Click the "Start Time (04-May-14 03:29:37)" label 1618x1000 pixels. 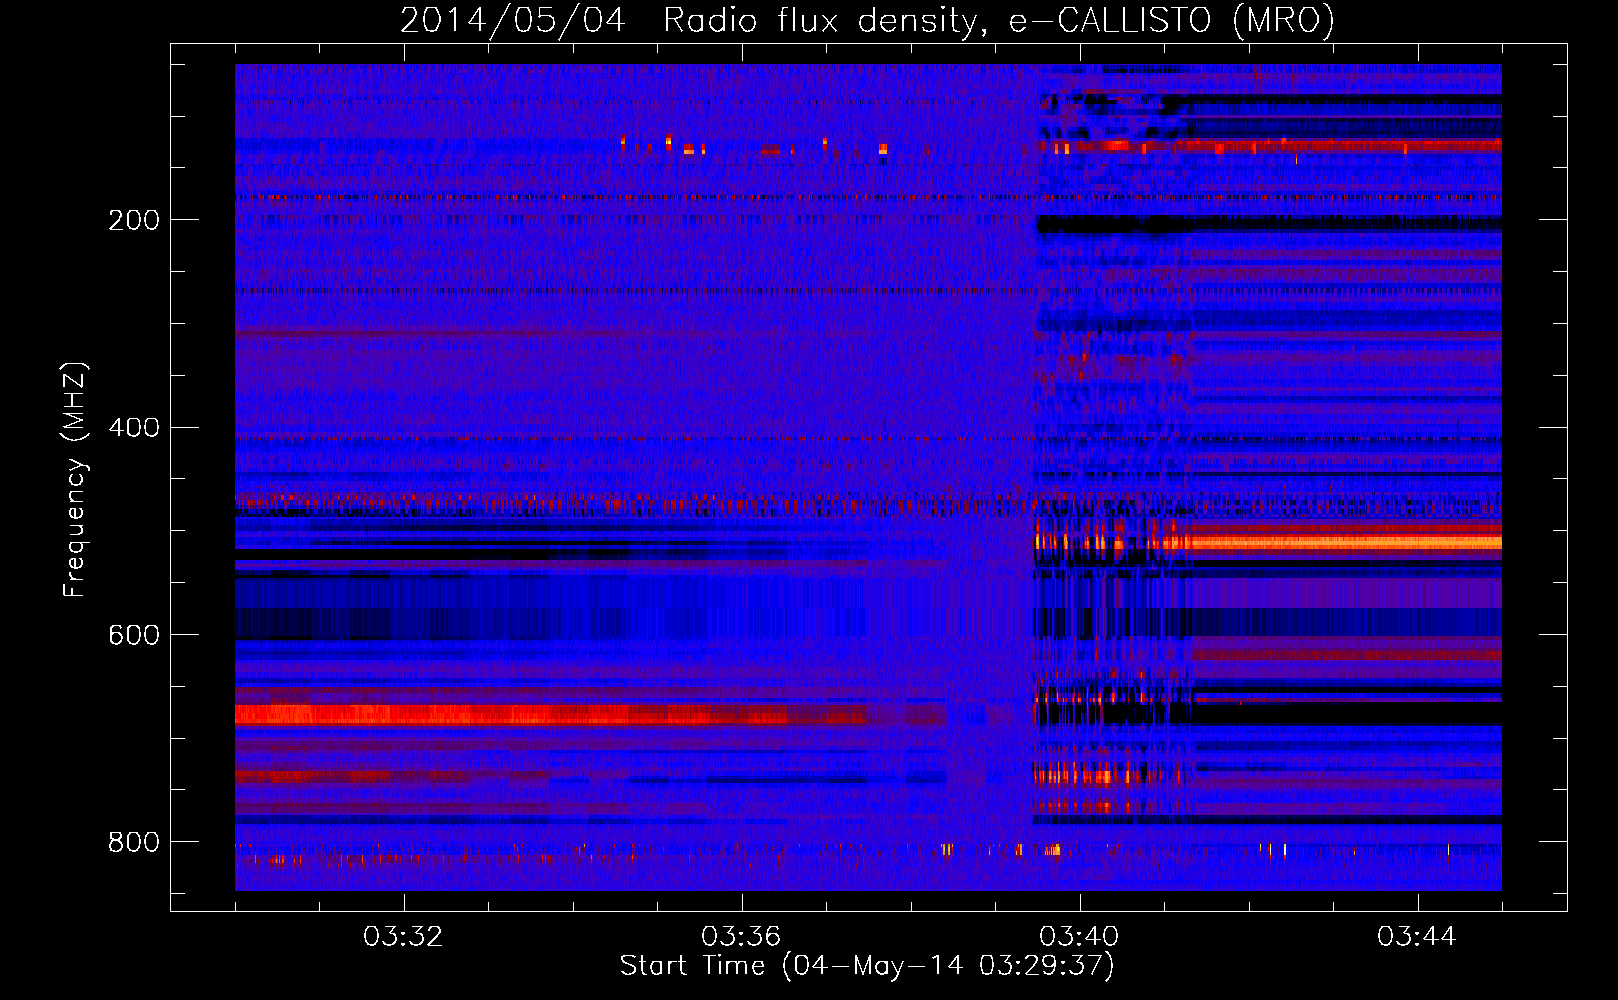coord(867,965)
